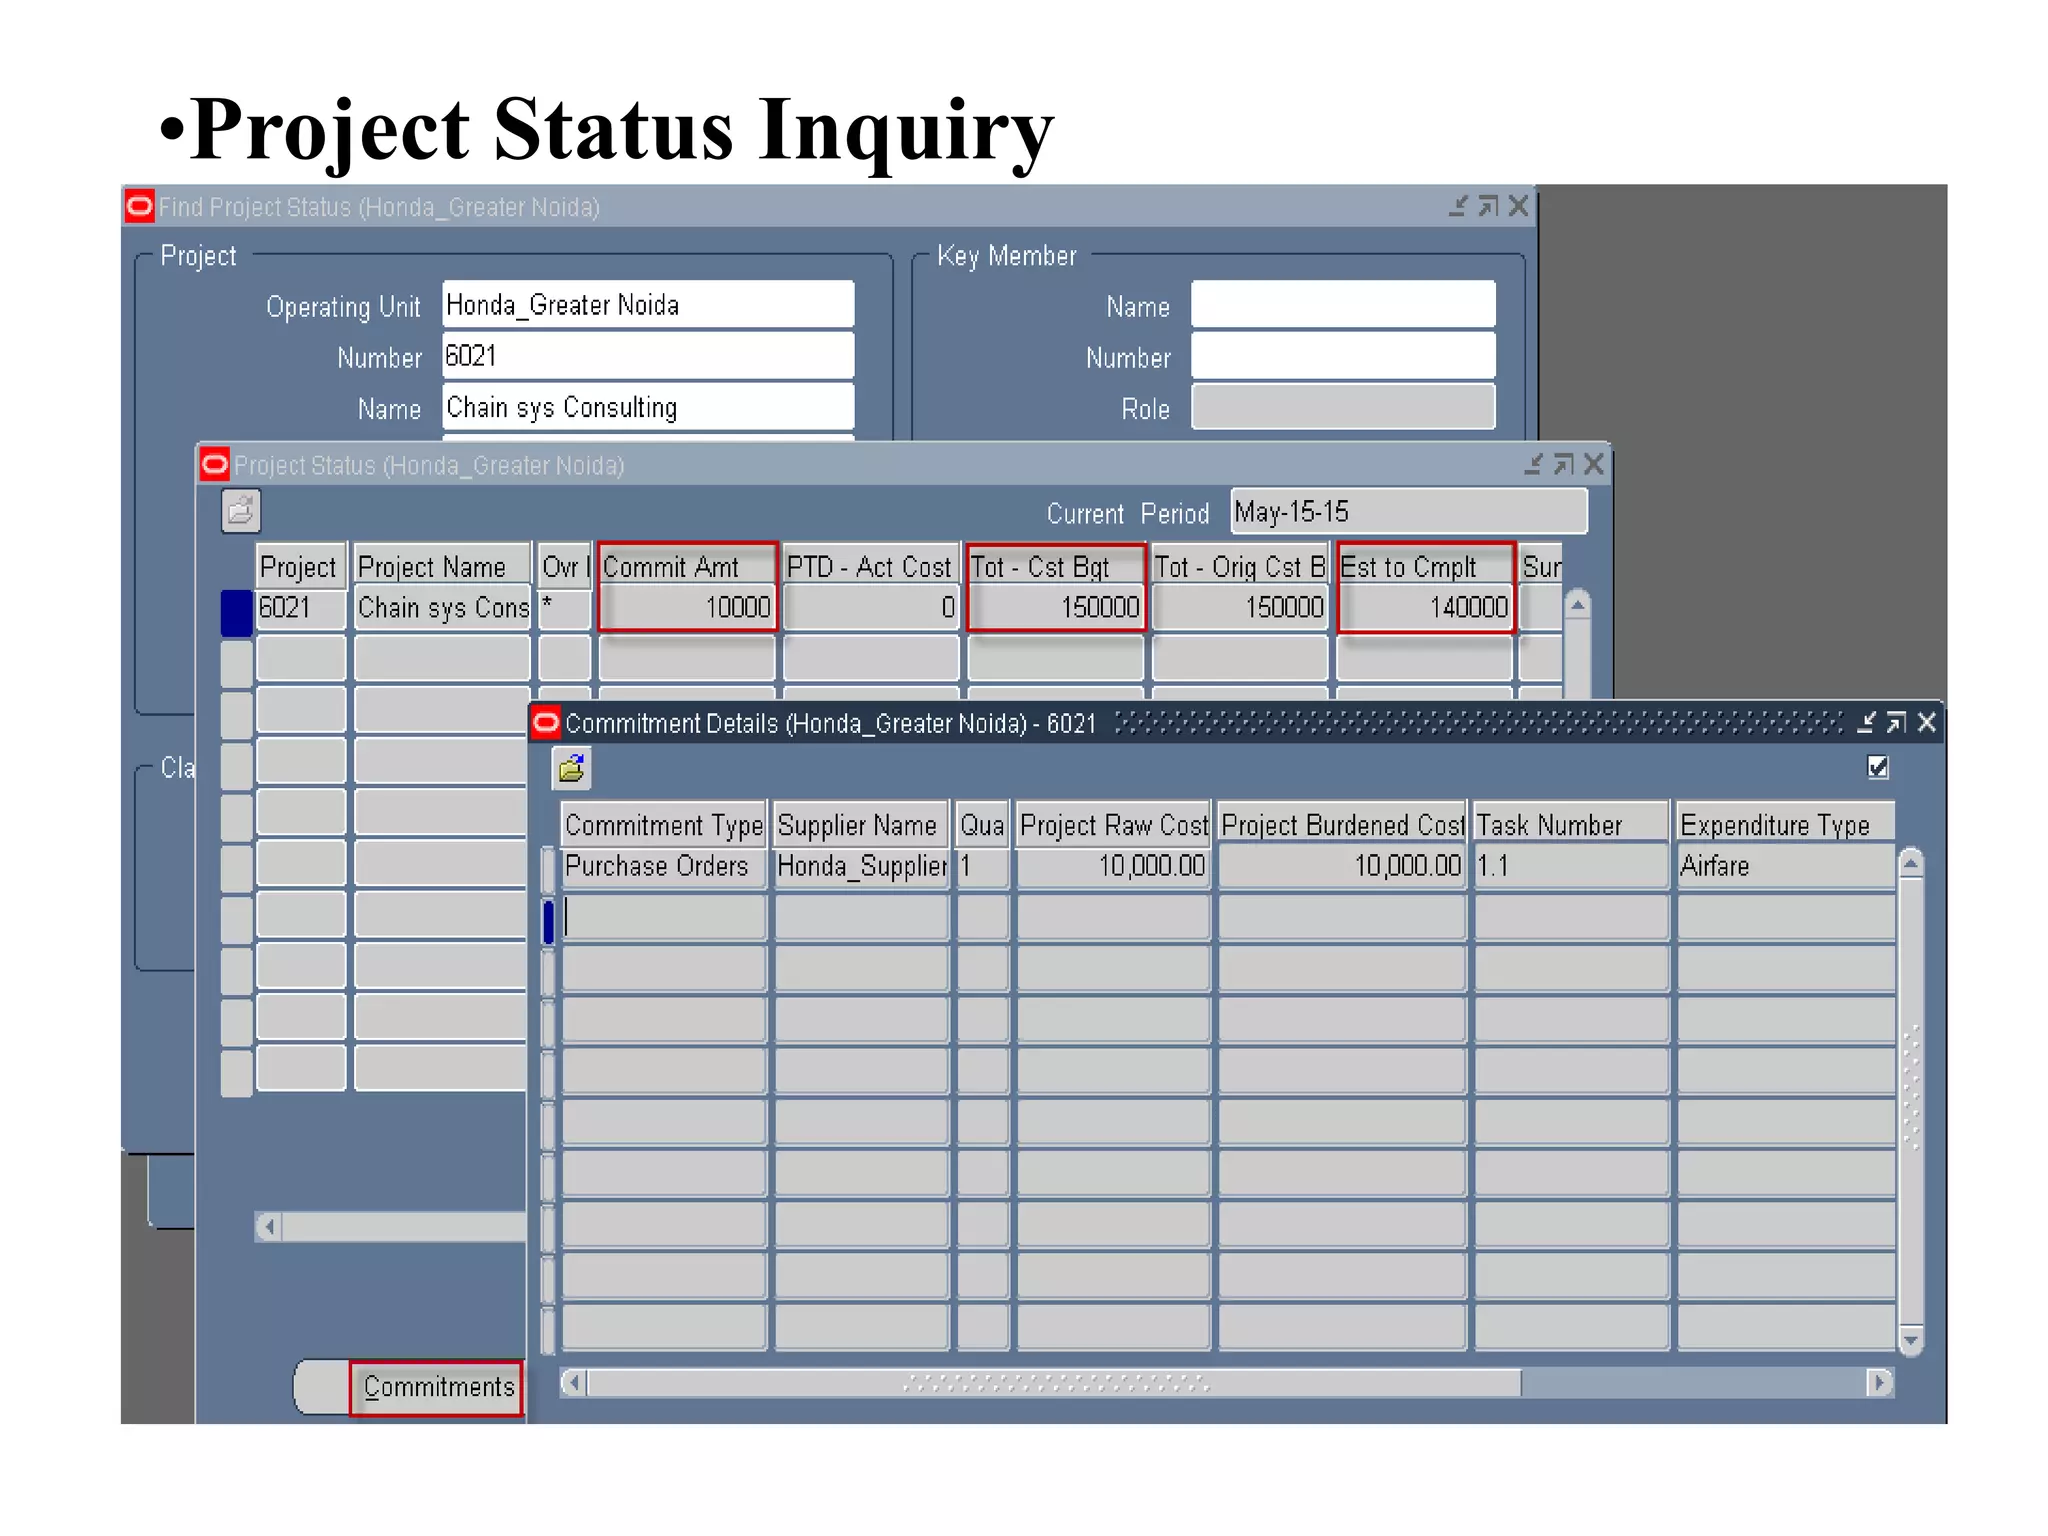Select the Est to Cmplt column header
This screenshot has height=1536, width=2048.
click(1424, 566)
